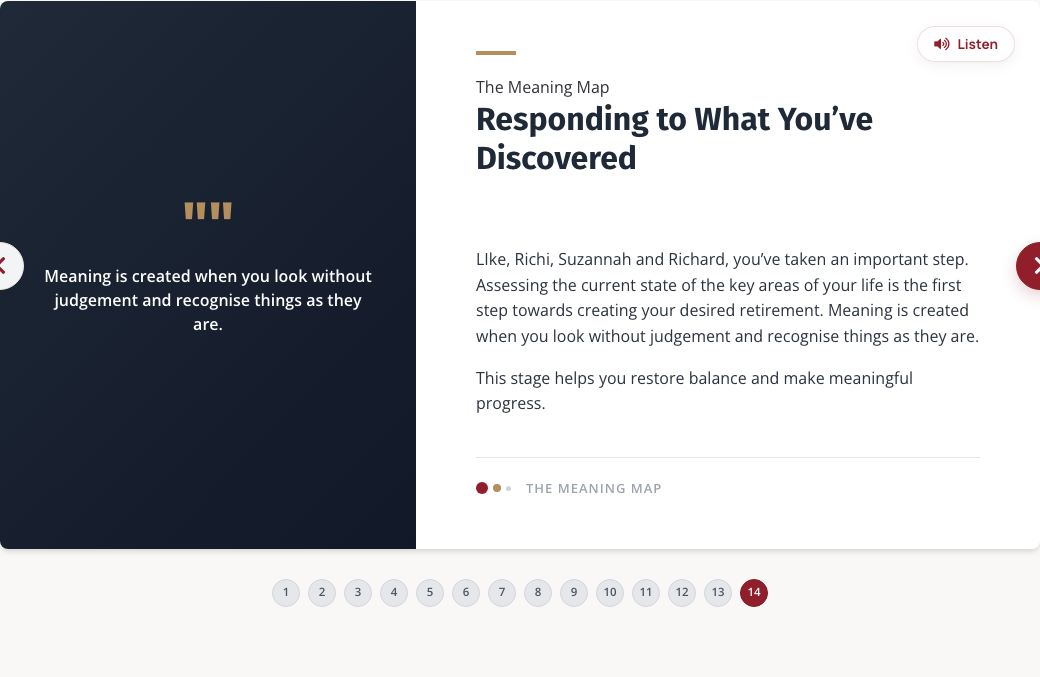Viewport: 1040px width, 677px height.
Task: Click the Listen speaker button
Action: pyautogui.click(x=966, y=44)
